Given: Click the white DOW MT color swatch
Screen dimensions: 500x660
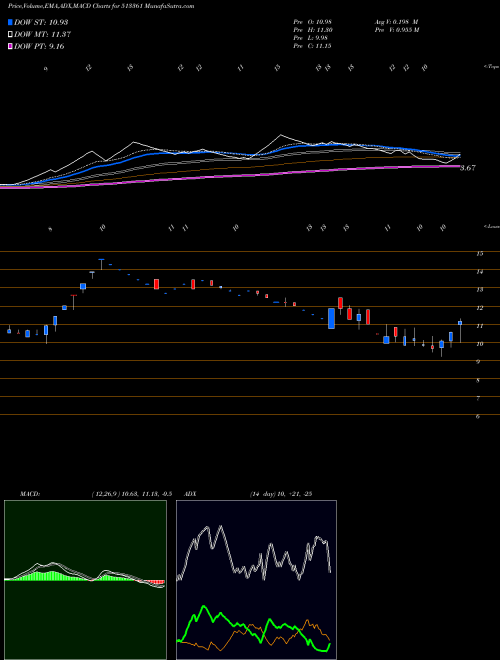Looking at the screenshot, I should (x=11, y=34).
